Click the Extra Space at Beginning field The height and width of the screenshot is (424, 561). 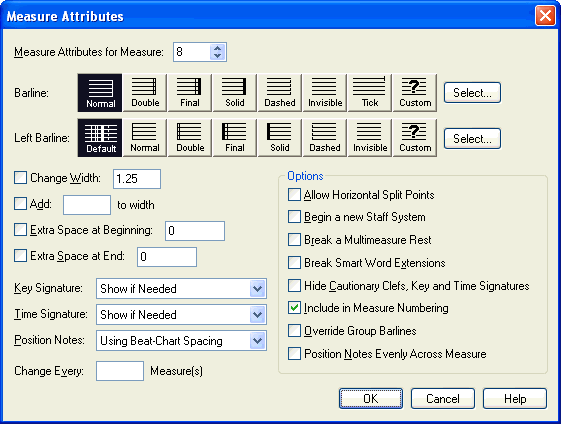tap(195, 231)
